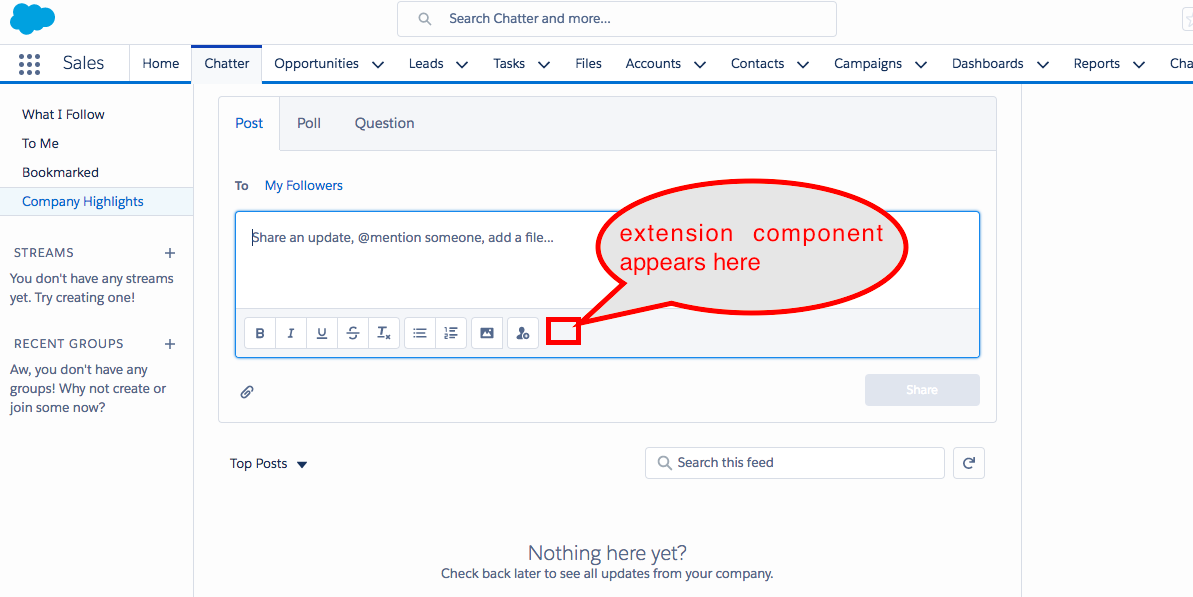Expand the Reports tab dropdown arrow

tap(1139, 65)
